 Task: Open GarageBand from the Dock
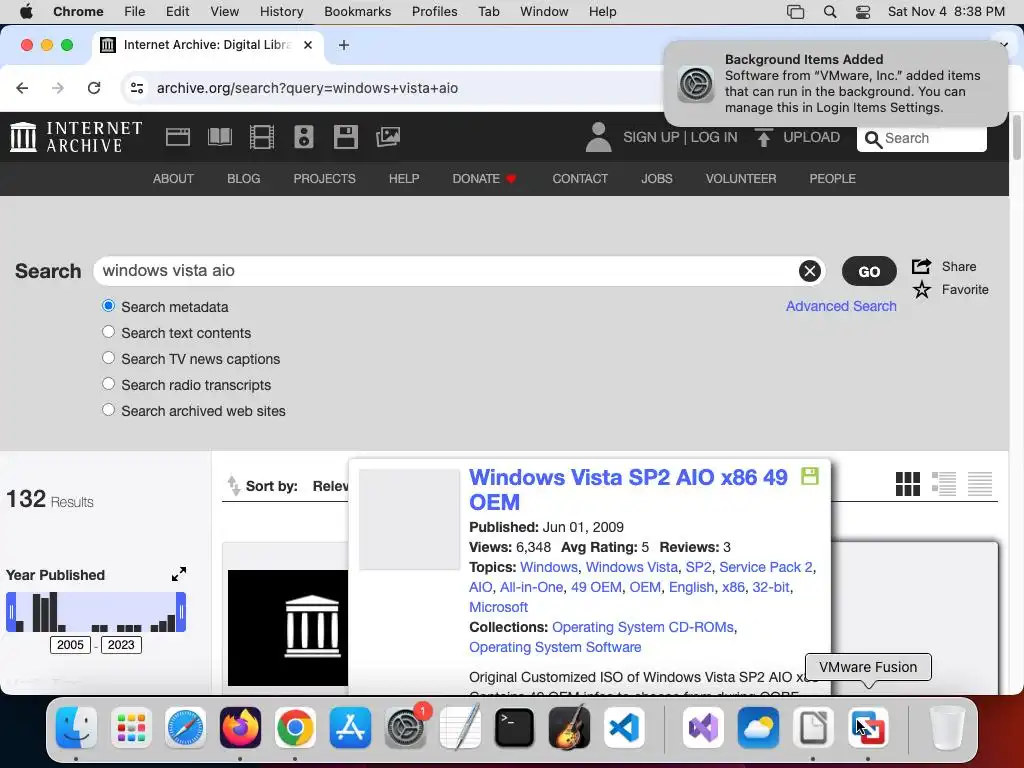pyautogui.click(x=569, y=728)
